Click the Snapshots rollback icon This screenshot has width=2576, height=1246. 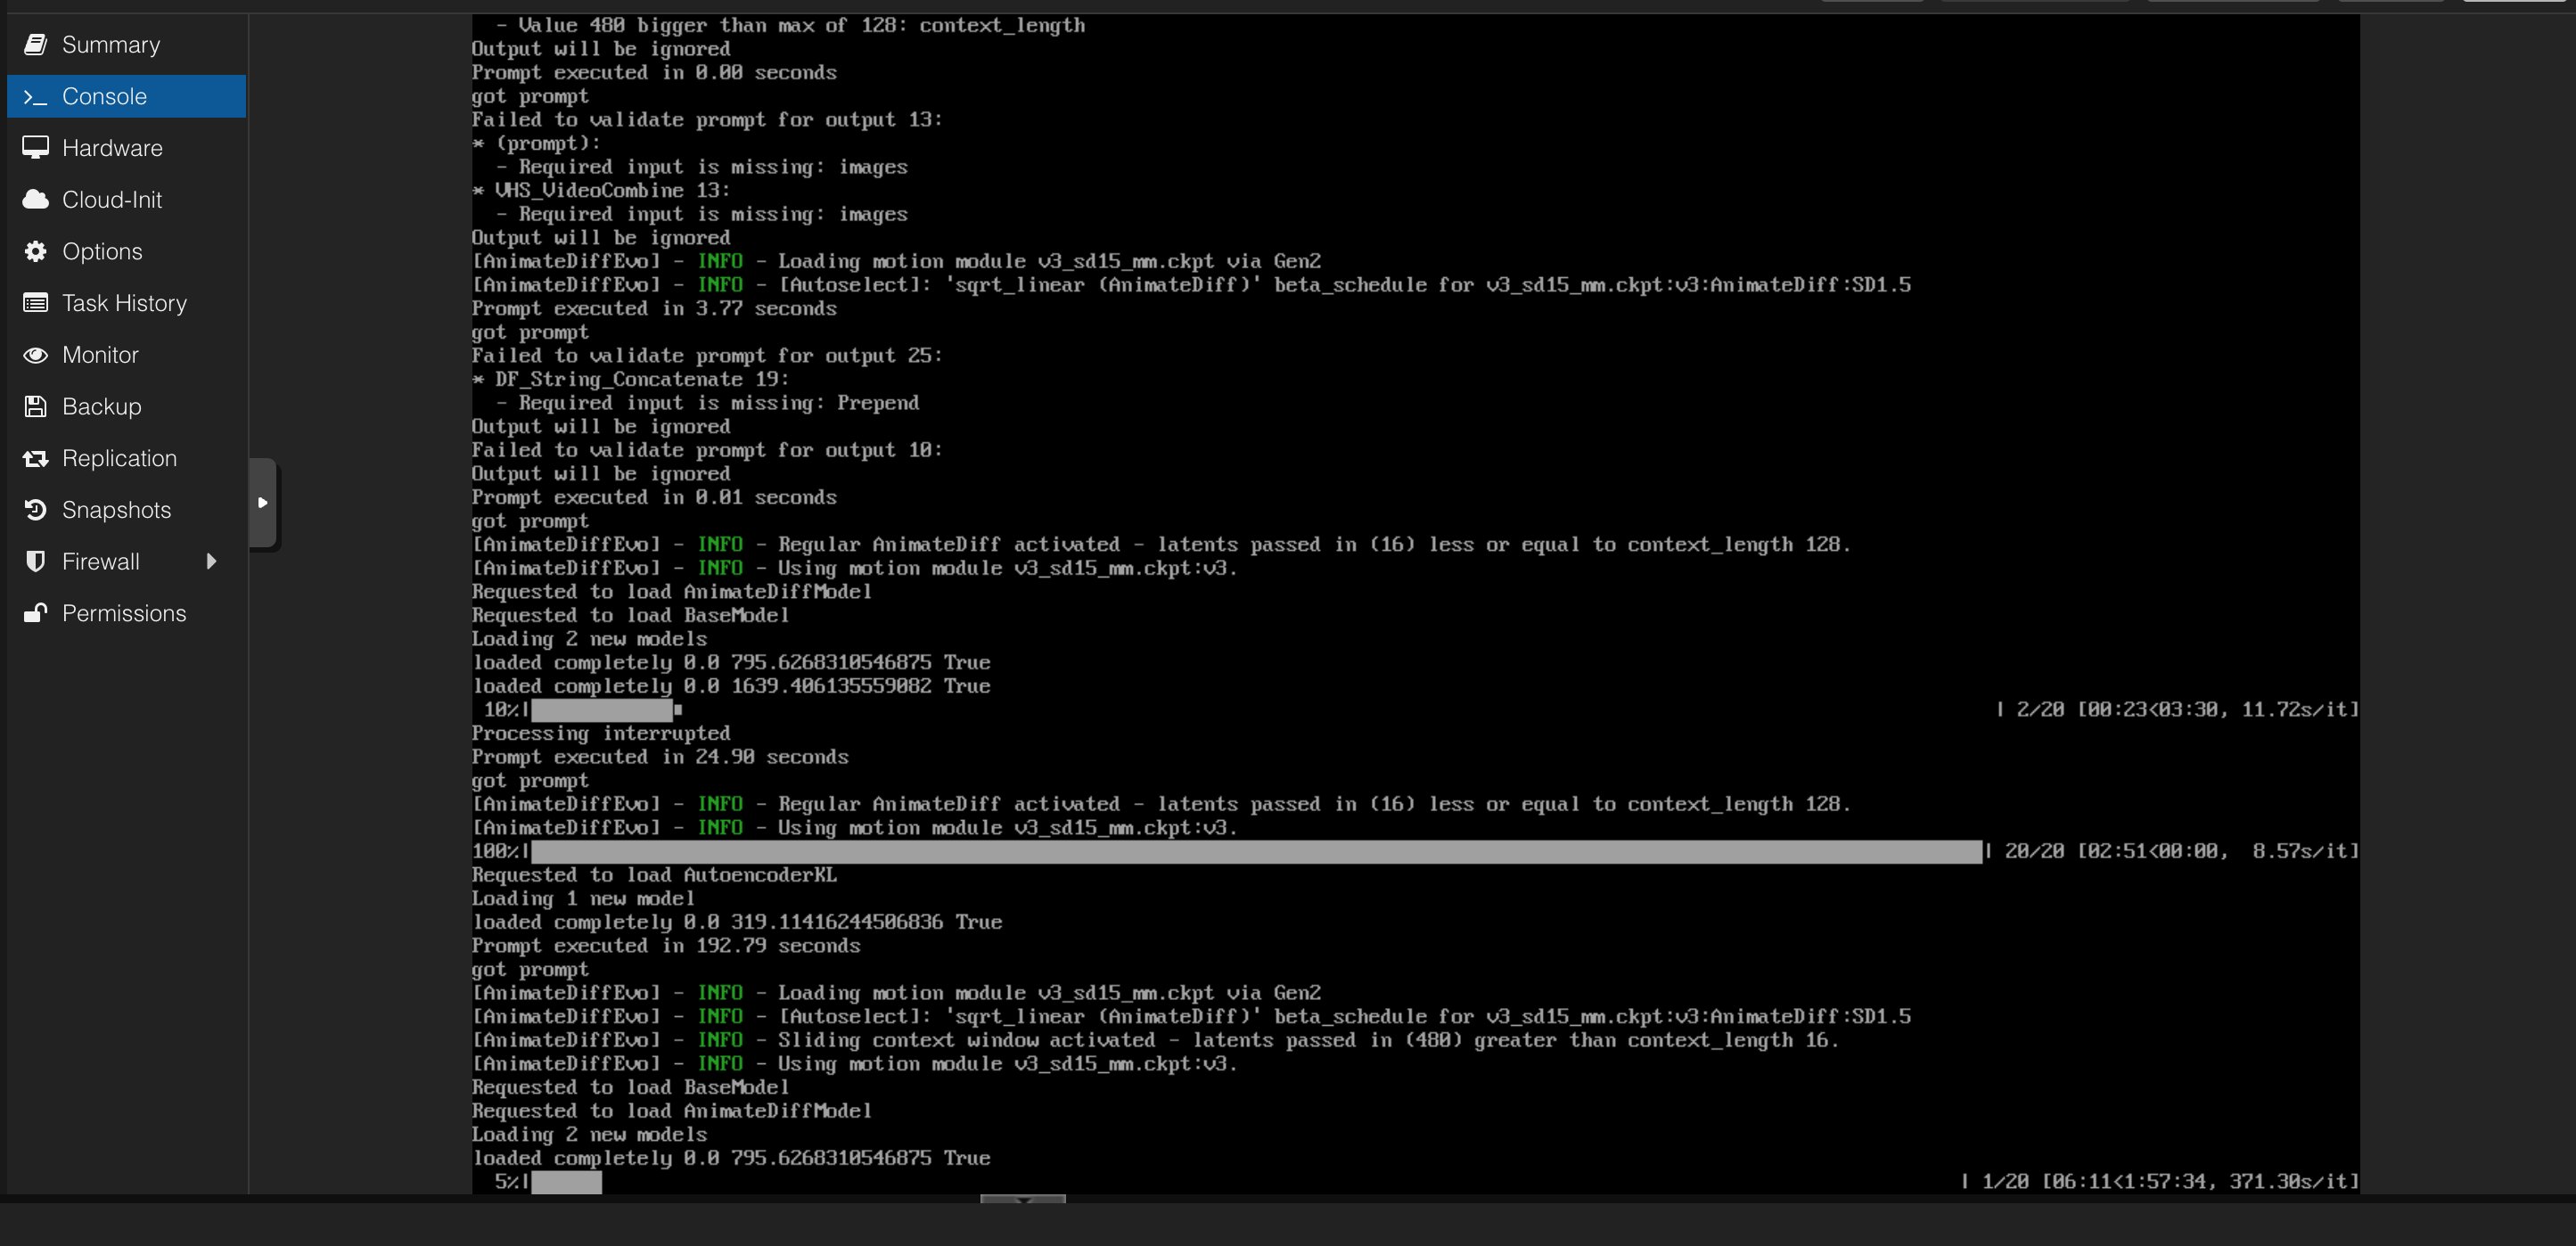coord(36,510)
